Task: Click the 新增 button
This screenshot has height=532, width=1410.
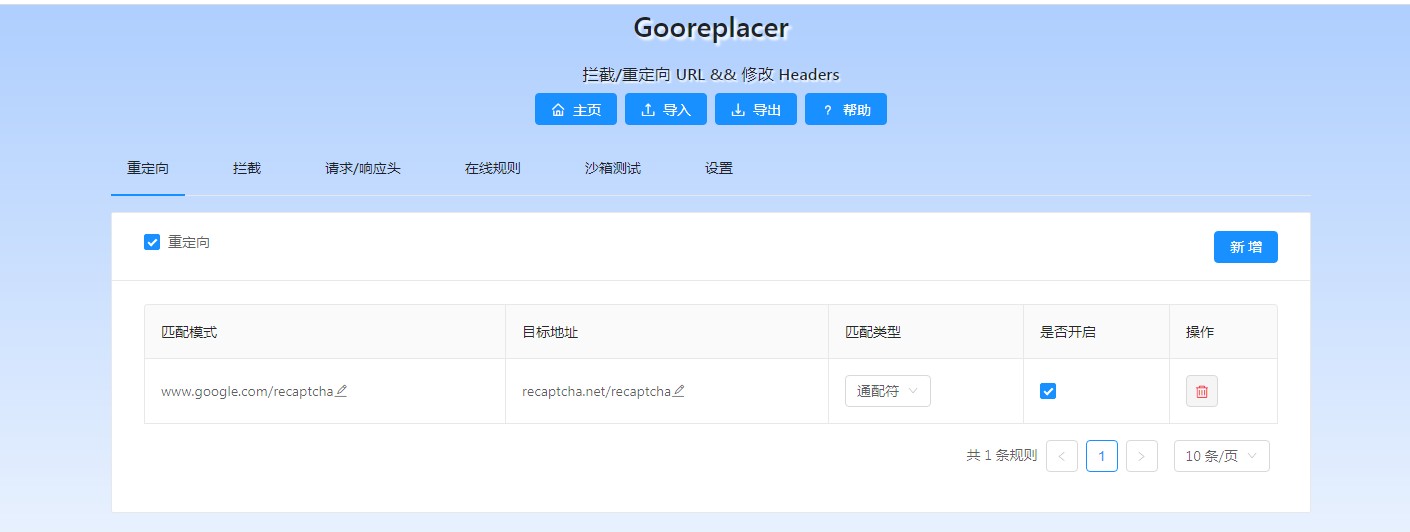Action: pos(1246,247)
